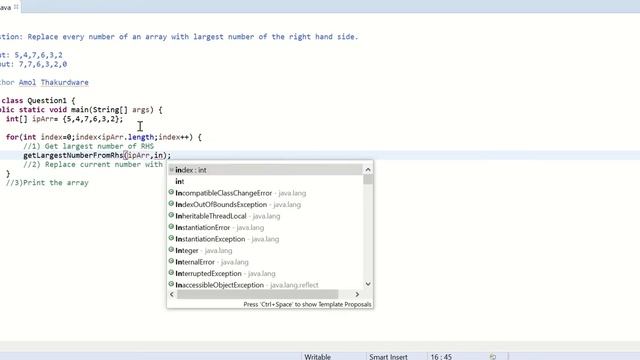This screenshot has height=360, width=640.
Task: Click on ipArr array declaration line
Action: pyautogui.click(x=64, y=119)
